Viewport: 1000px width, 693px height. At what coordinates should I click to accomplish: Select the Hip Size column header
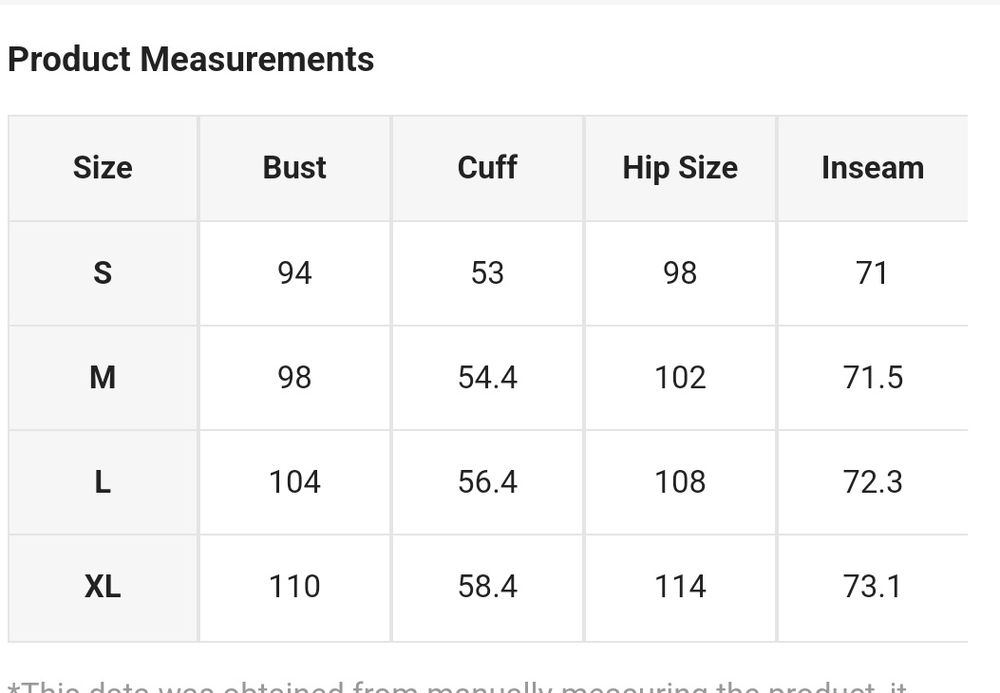click(680, 168)
